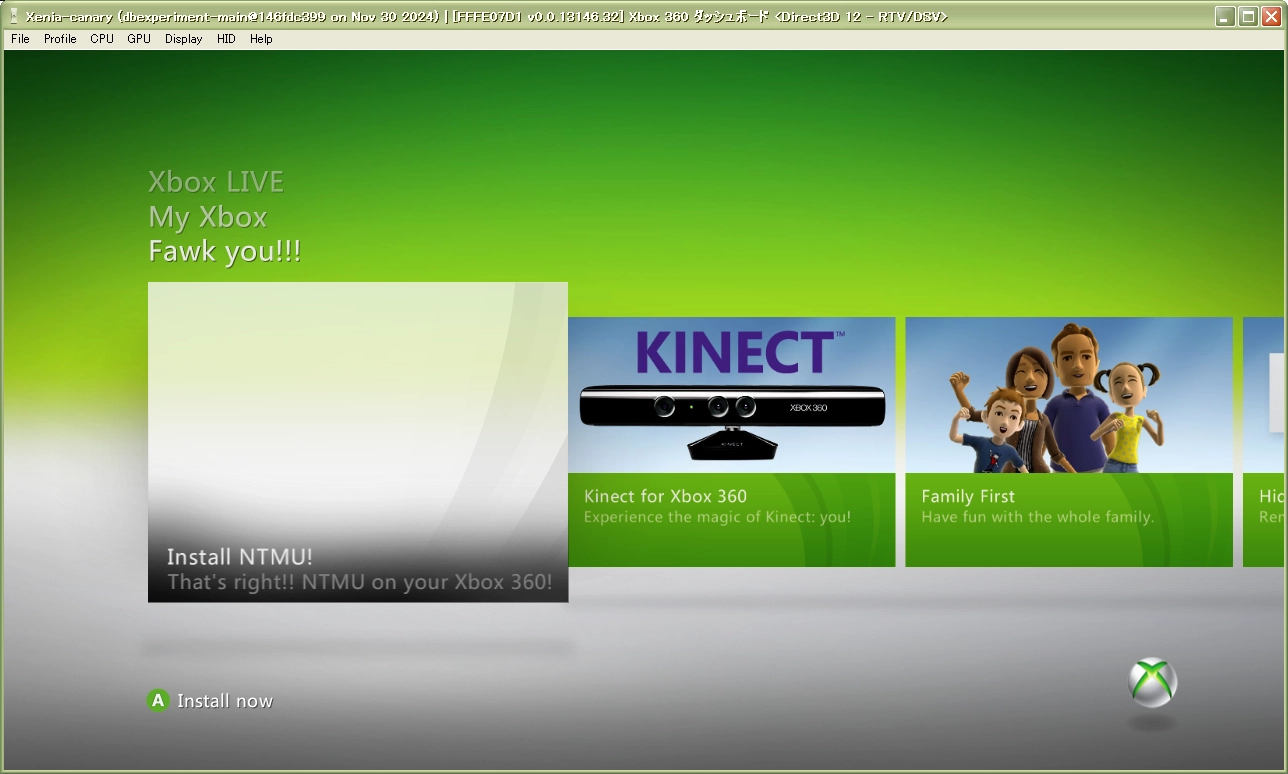
Task: Open the Family First tile
Action: (x=1069, y=442)
